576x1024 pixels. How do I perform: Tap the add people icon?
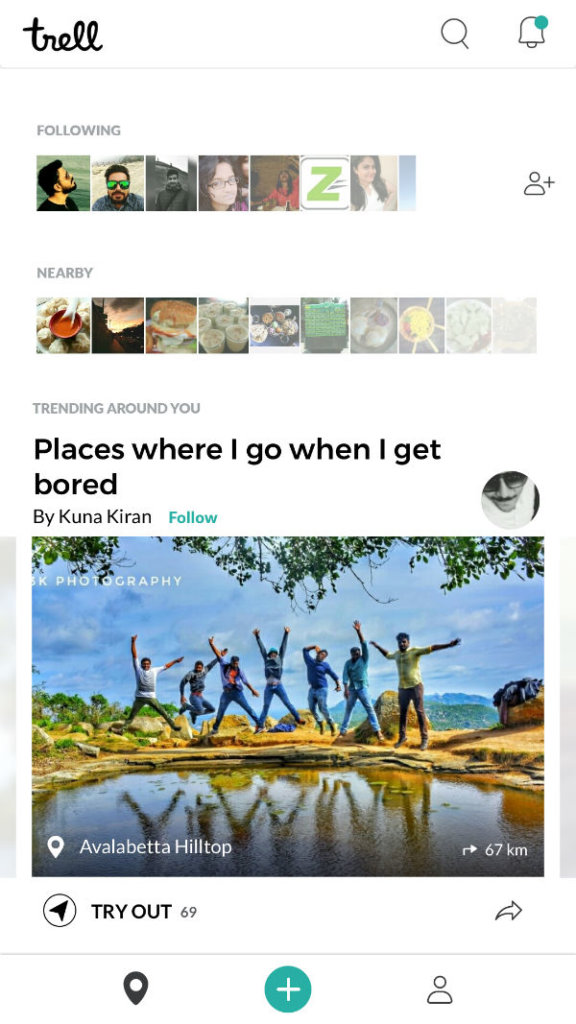(539, 184)
